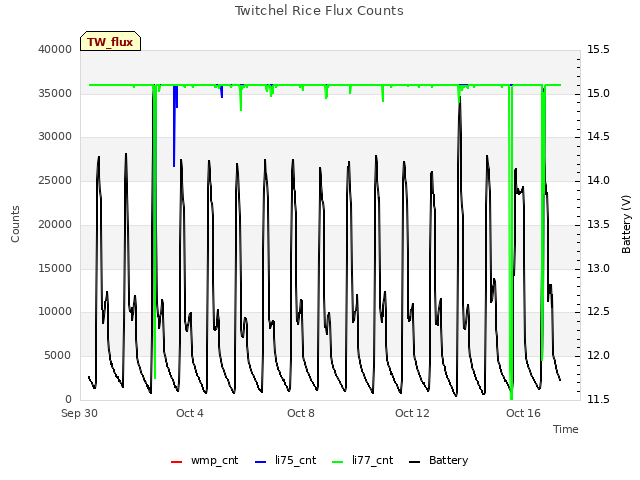Click the blue li75_cnt legend color marker
Viewport: 640px width, 480px height.
click(260, 462)
